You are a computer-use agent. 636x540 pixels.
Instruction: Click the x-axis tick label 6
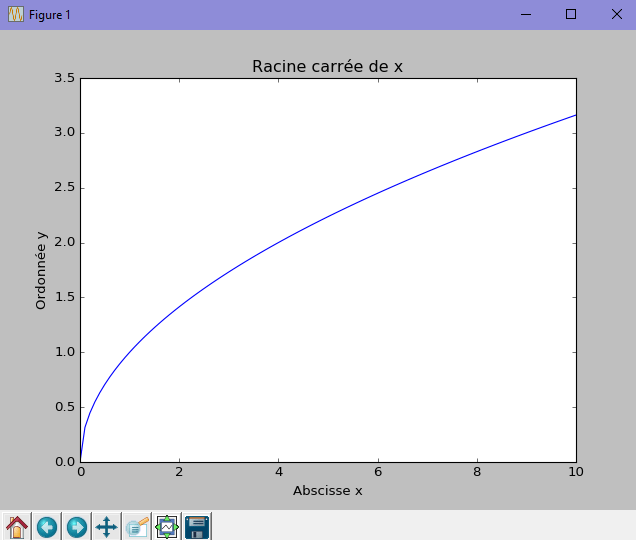[378, 472]
